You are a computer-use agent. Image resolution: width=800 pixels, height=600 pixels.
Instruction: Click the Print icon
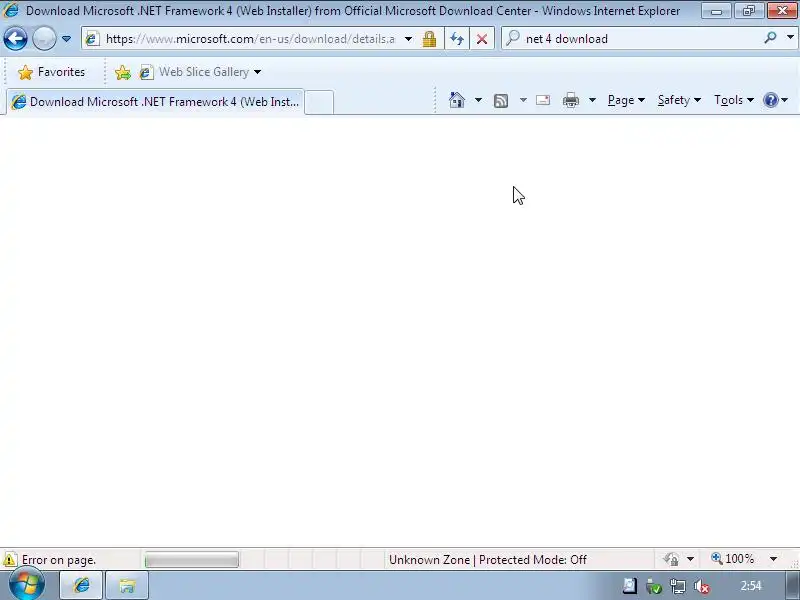(570, 101)
